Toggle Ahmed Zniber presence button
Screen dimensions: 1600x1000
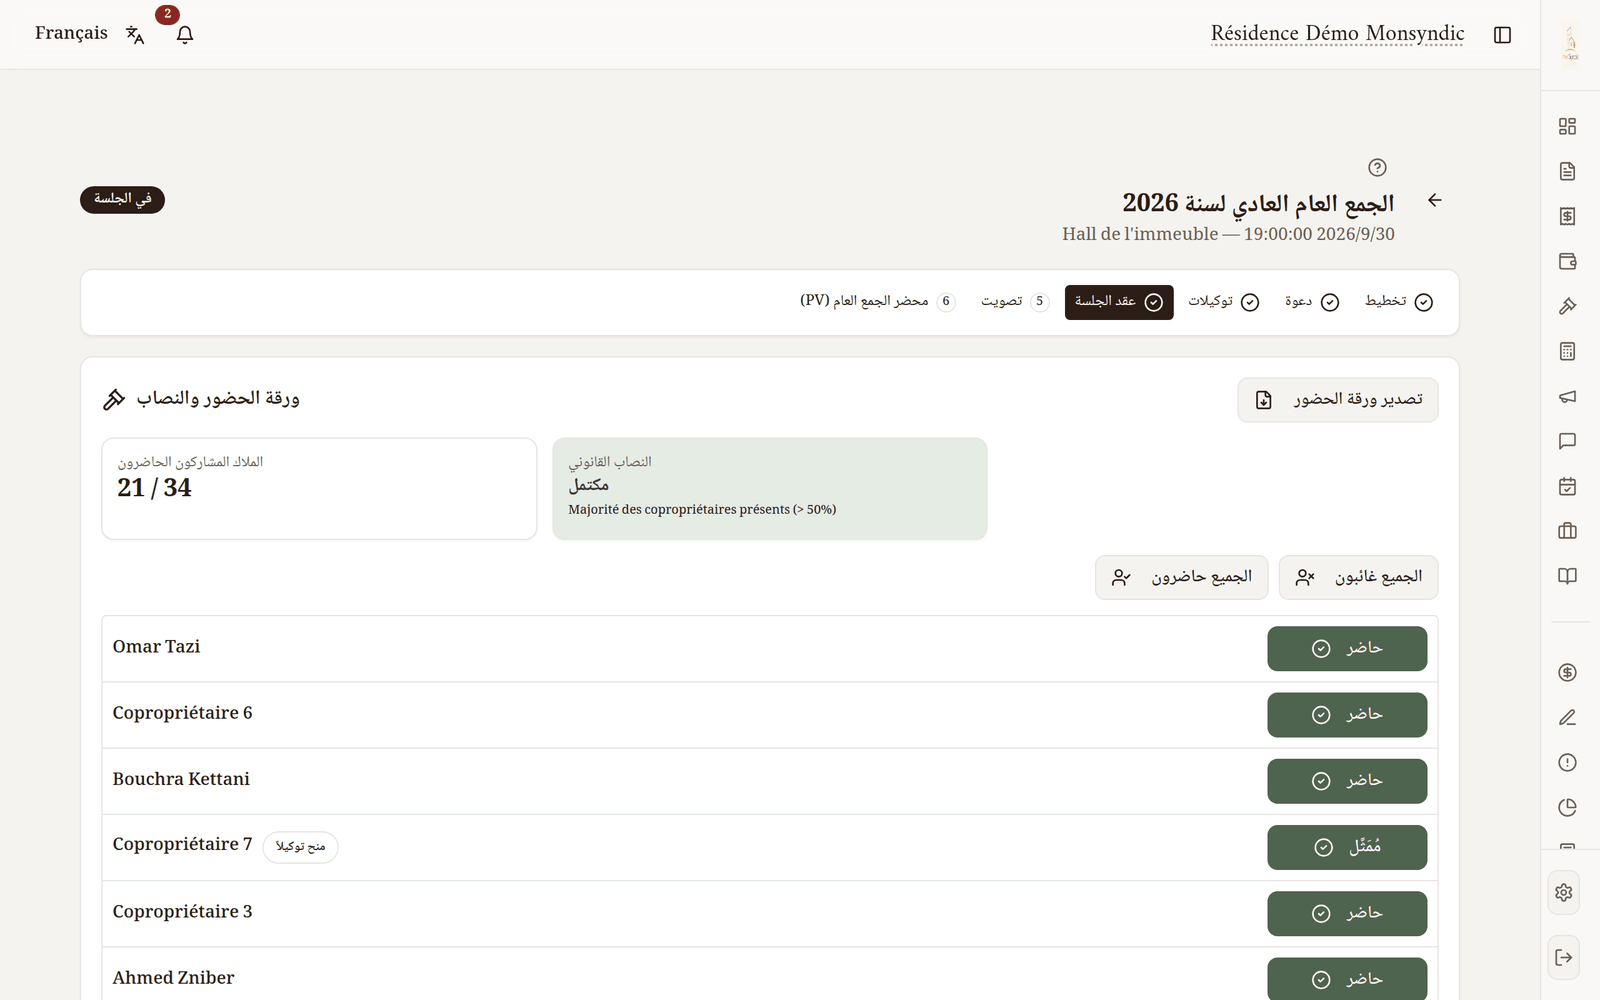click(1347, 979)
